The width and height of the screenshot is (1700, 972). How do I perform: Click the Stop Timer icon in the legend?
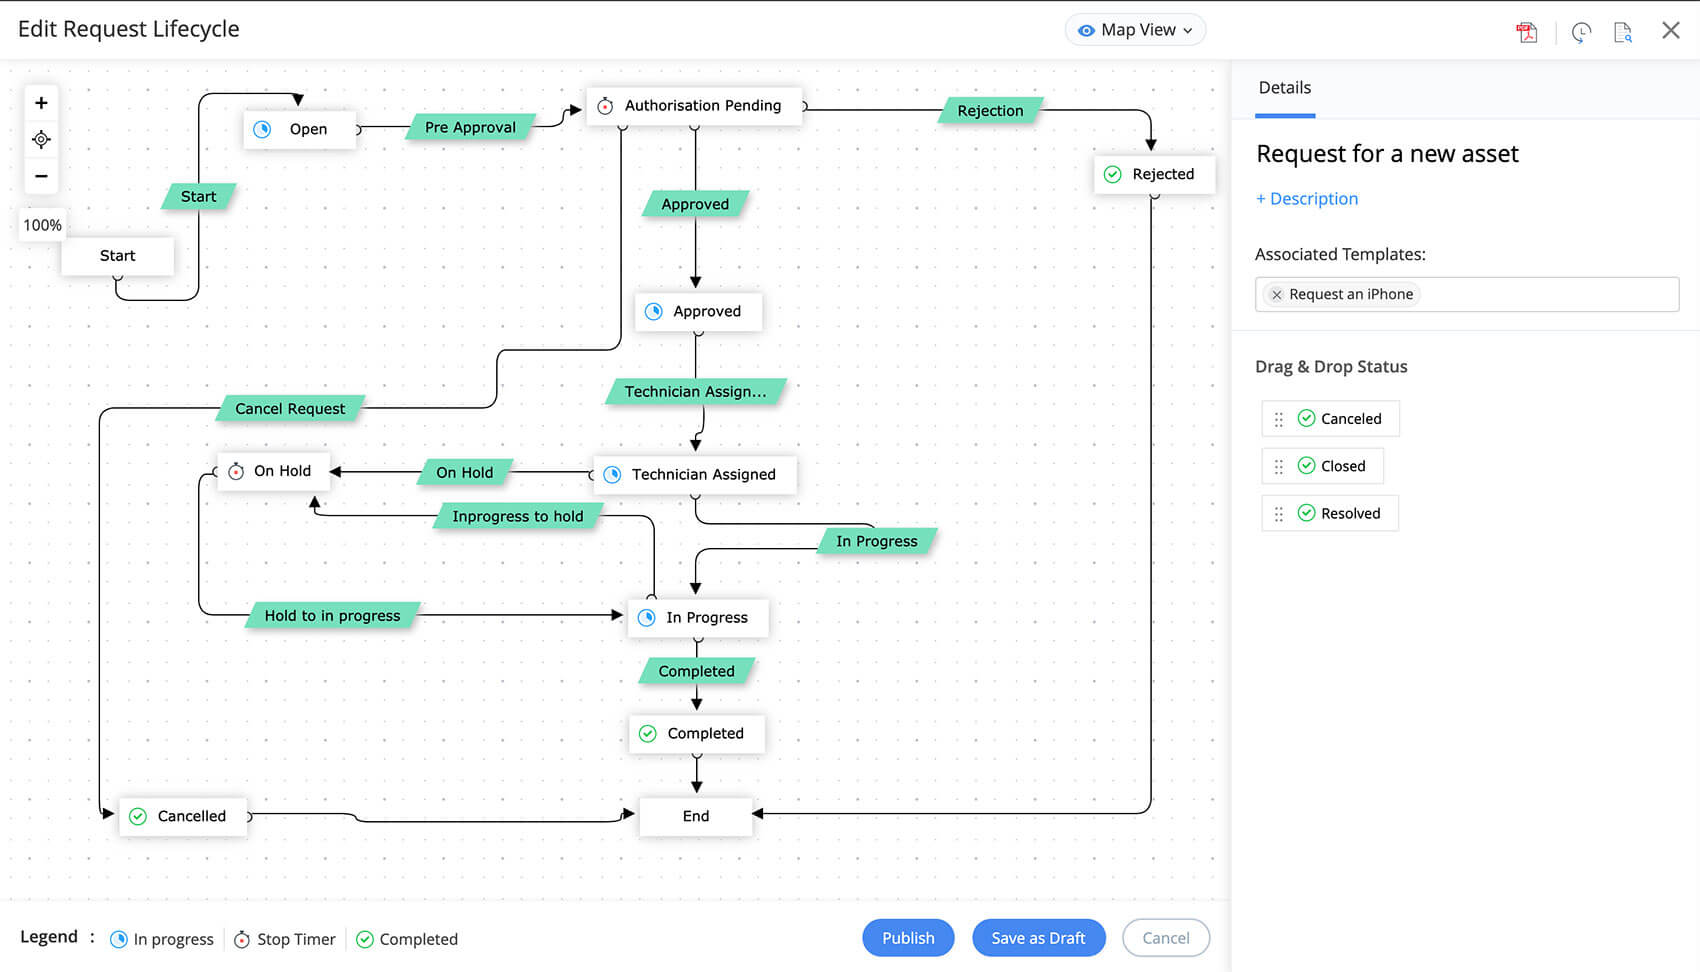(243, 939)
